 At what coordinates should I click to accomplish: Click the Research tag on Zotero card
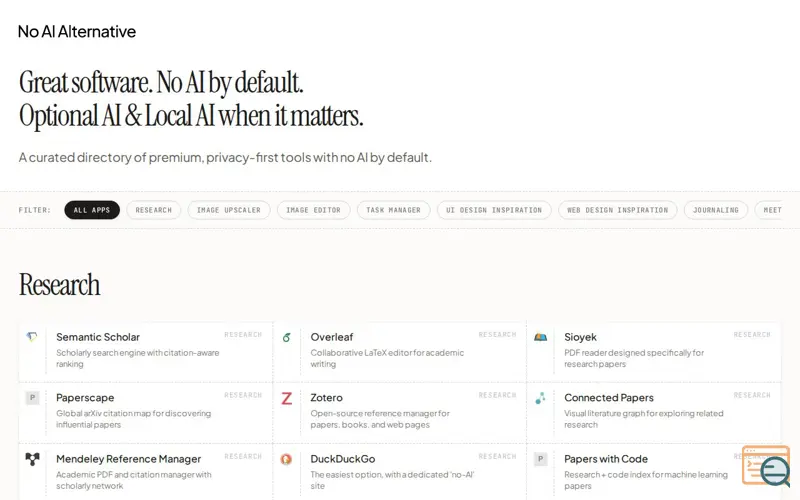point(497,395)
